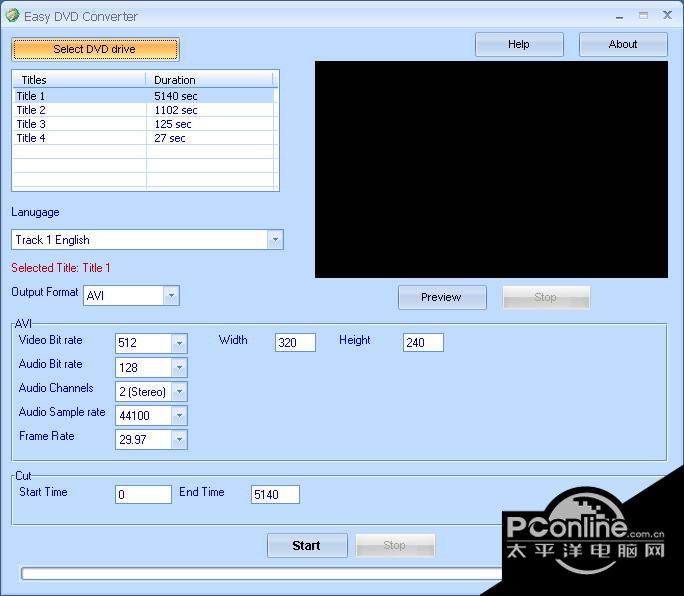Image resolution: width=684 pixels, height=596 pixels.
Task: Expand the Language track dropdown
Action: click(x=275, y=240)
